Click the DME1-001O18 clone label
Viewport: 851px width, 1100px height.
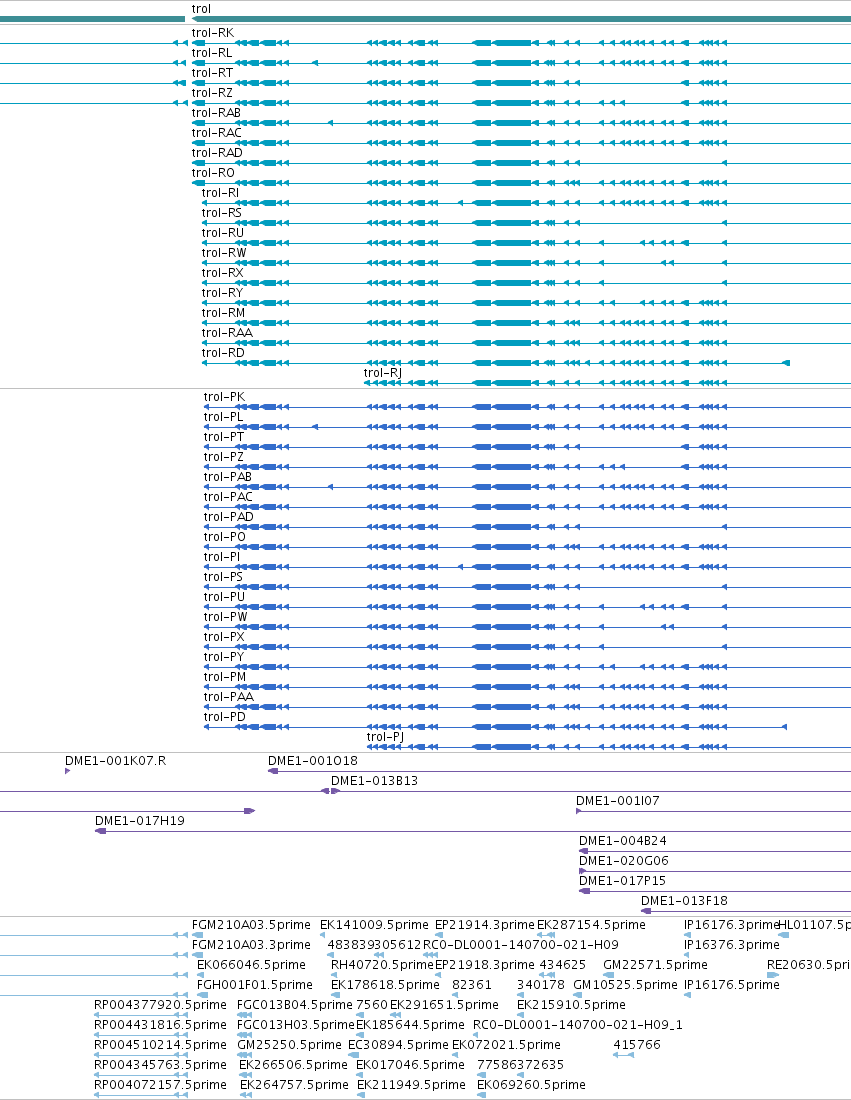(x=313, y=761)
